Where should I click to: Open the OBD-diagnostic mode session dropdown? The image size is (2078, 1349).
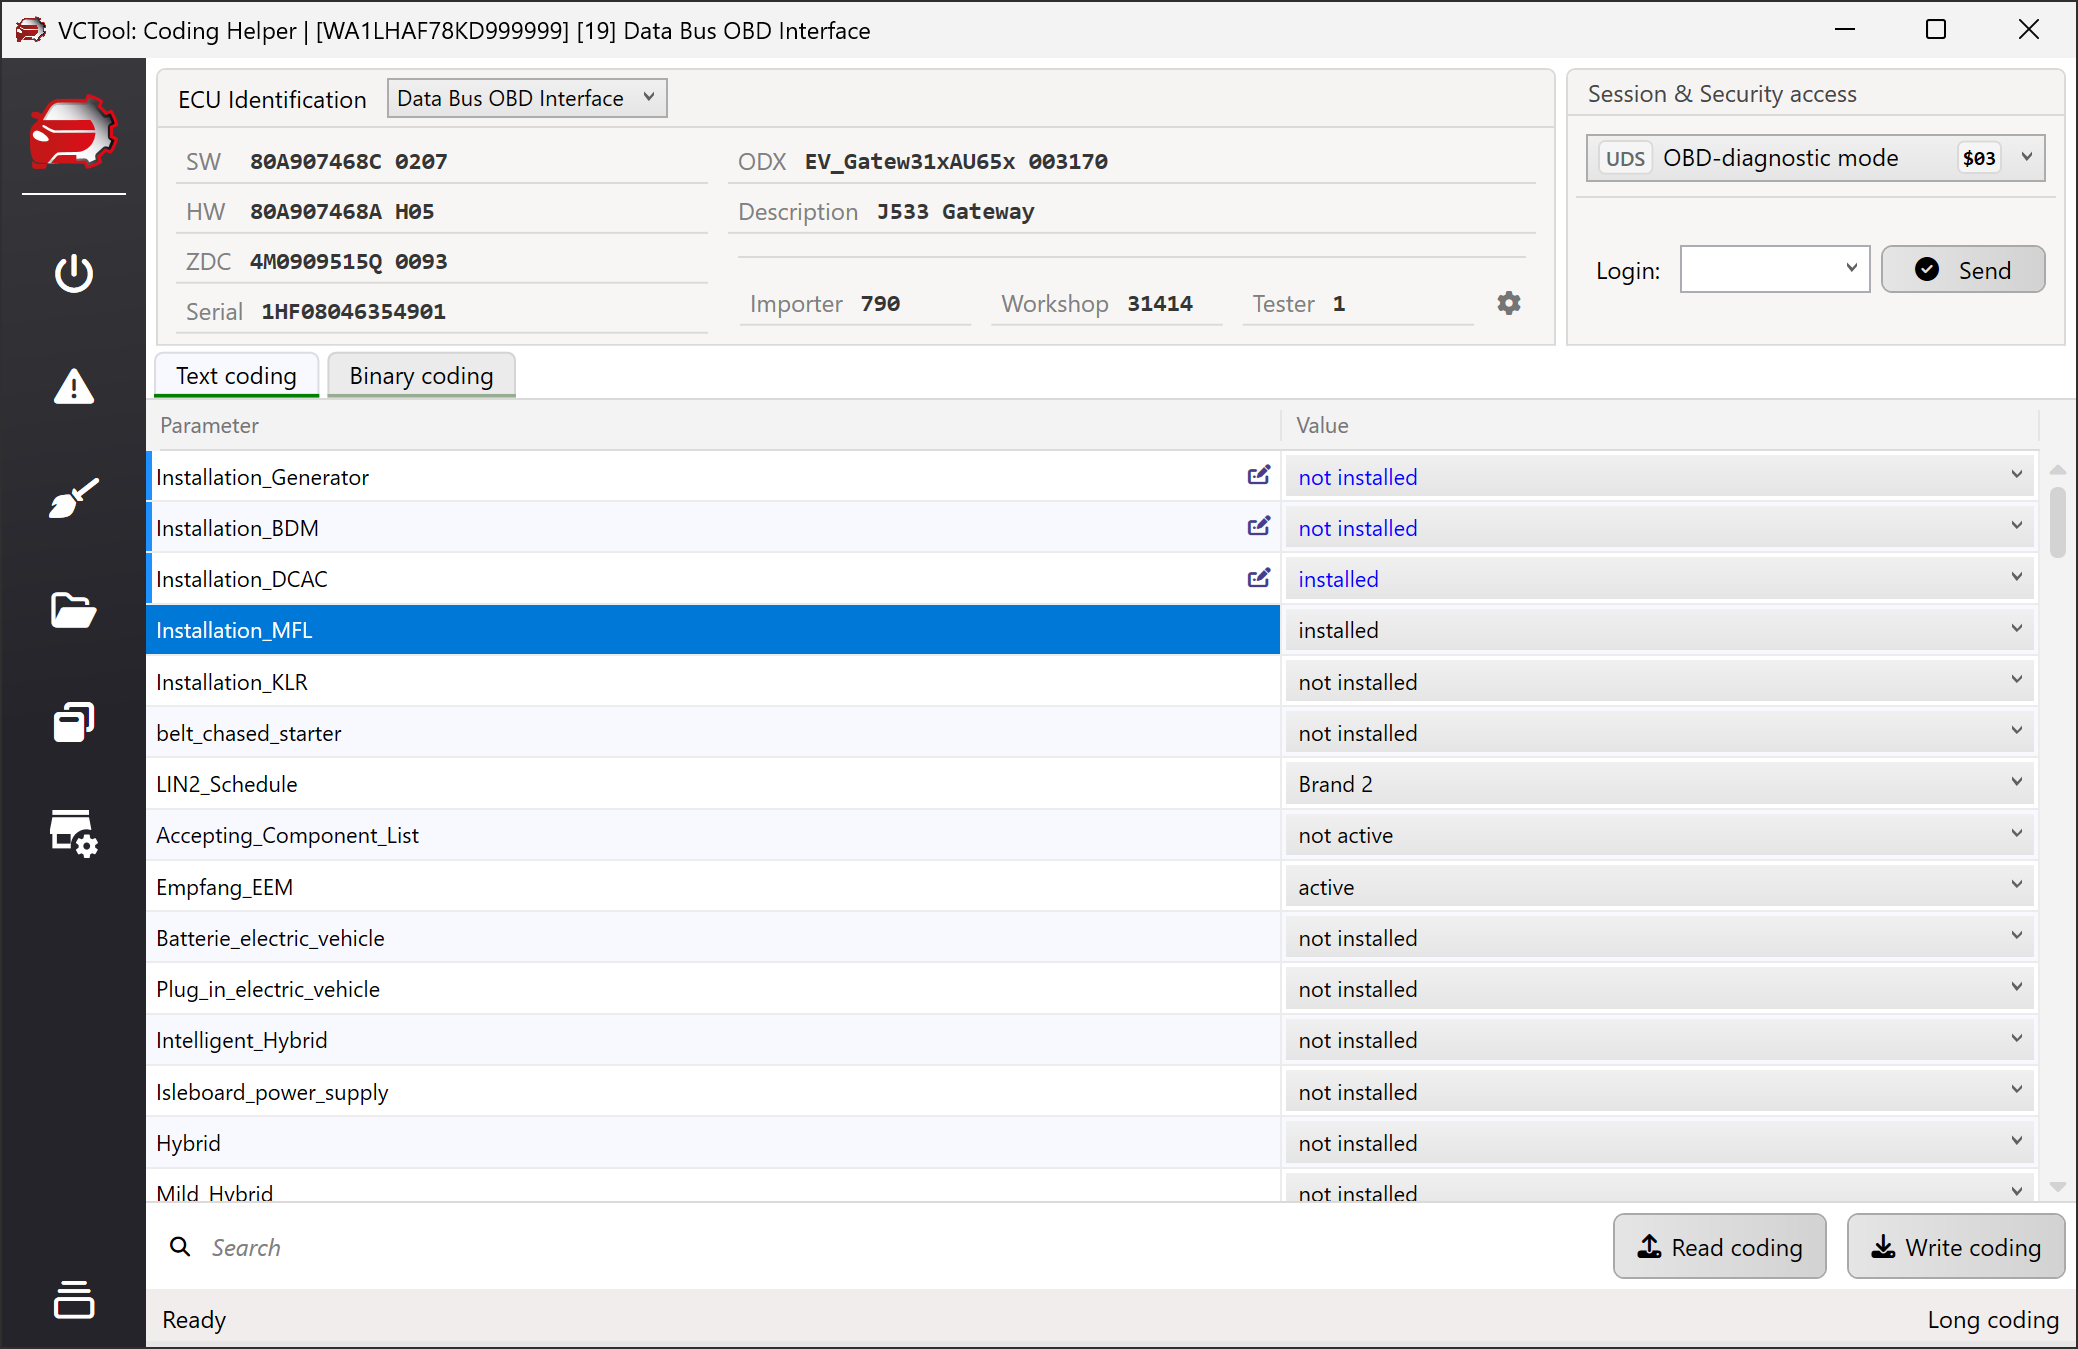(1814, 158)
